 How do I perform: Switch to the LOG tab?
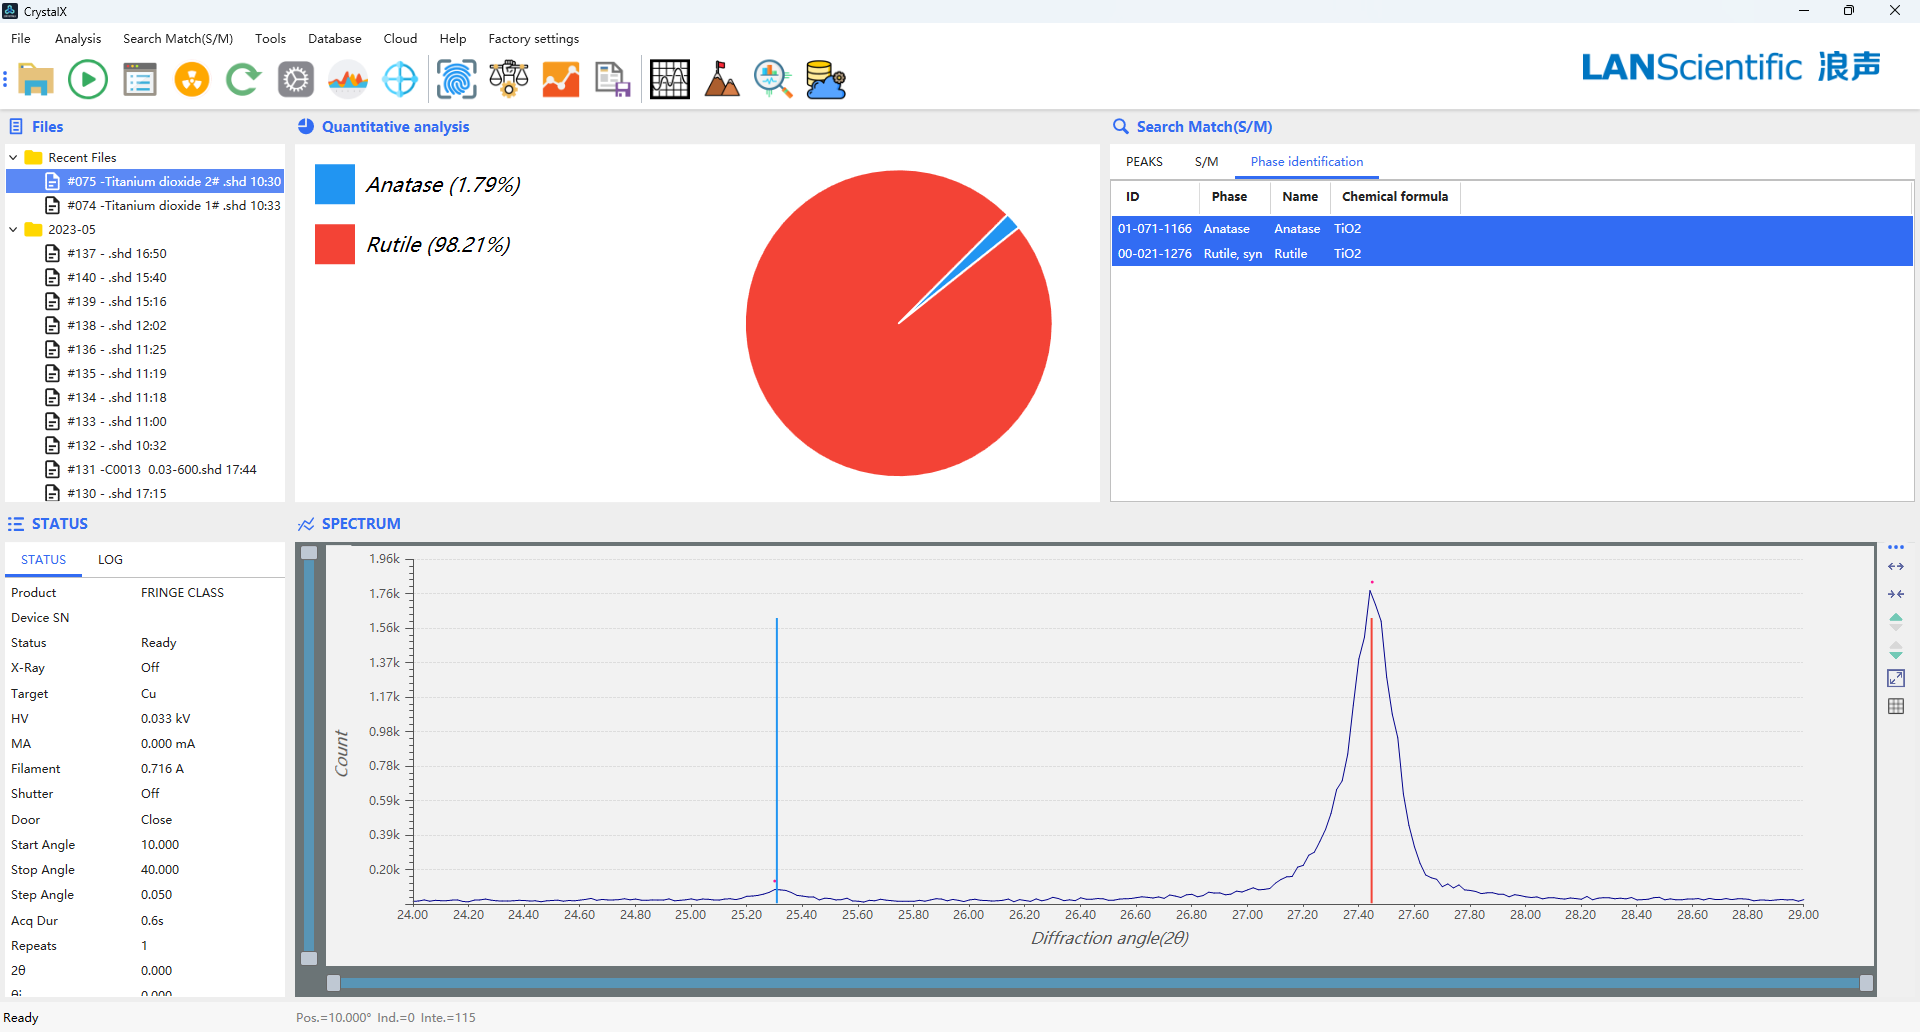110,560
